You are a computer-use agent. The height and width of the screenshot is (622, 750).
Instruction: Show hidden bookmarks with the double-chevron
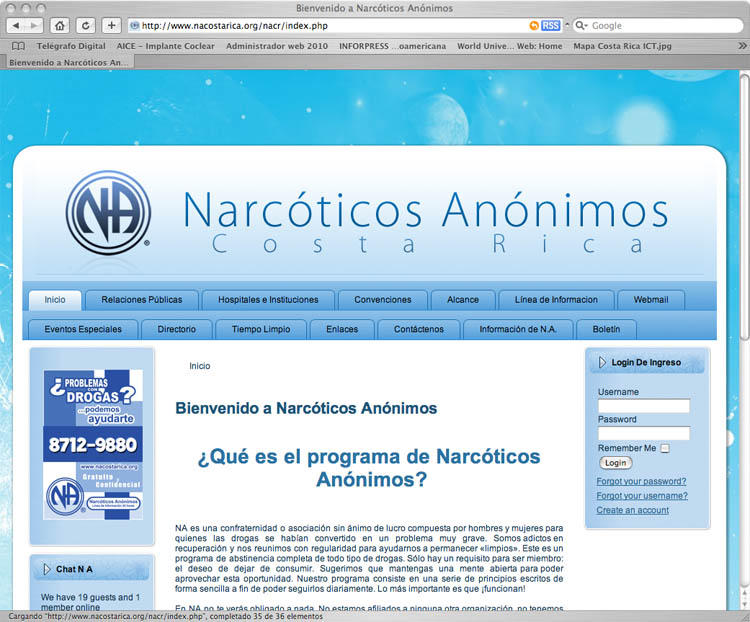pyautogui.click(x=742, y=46)
